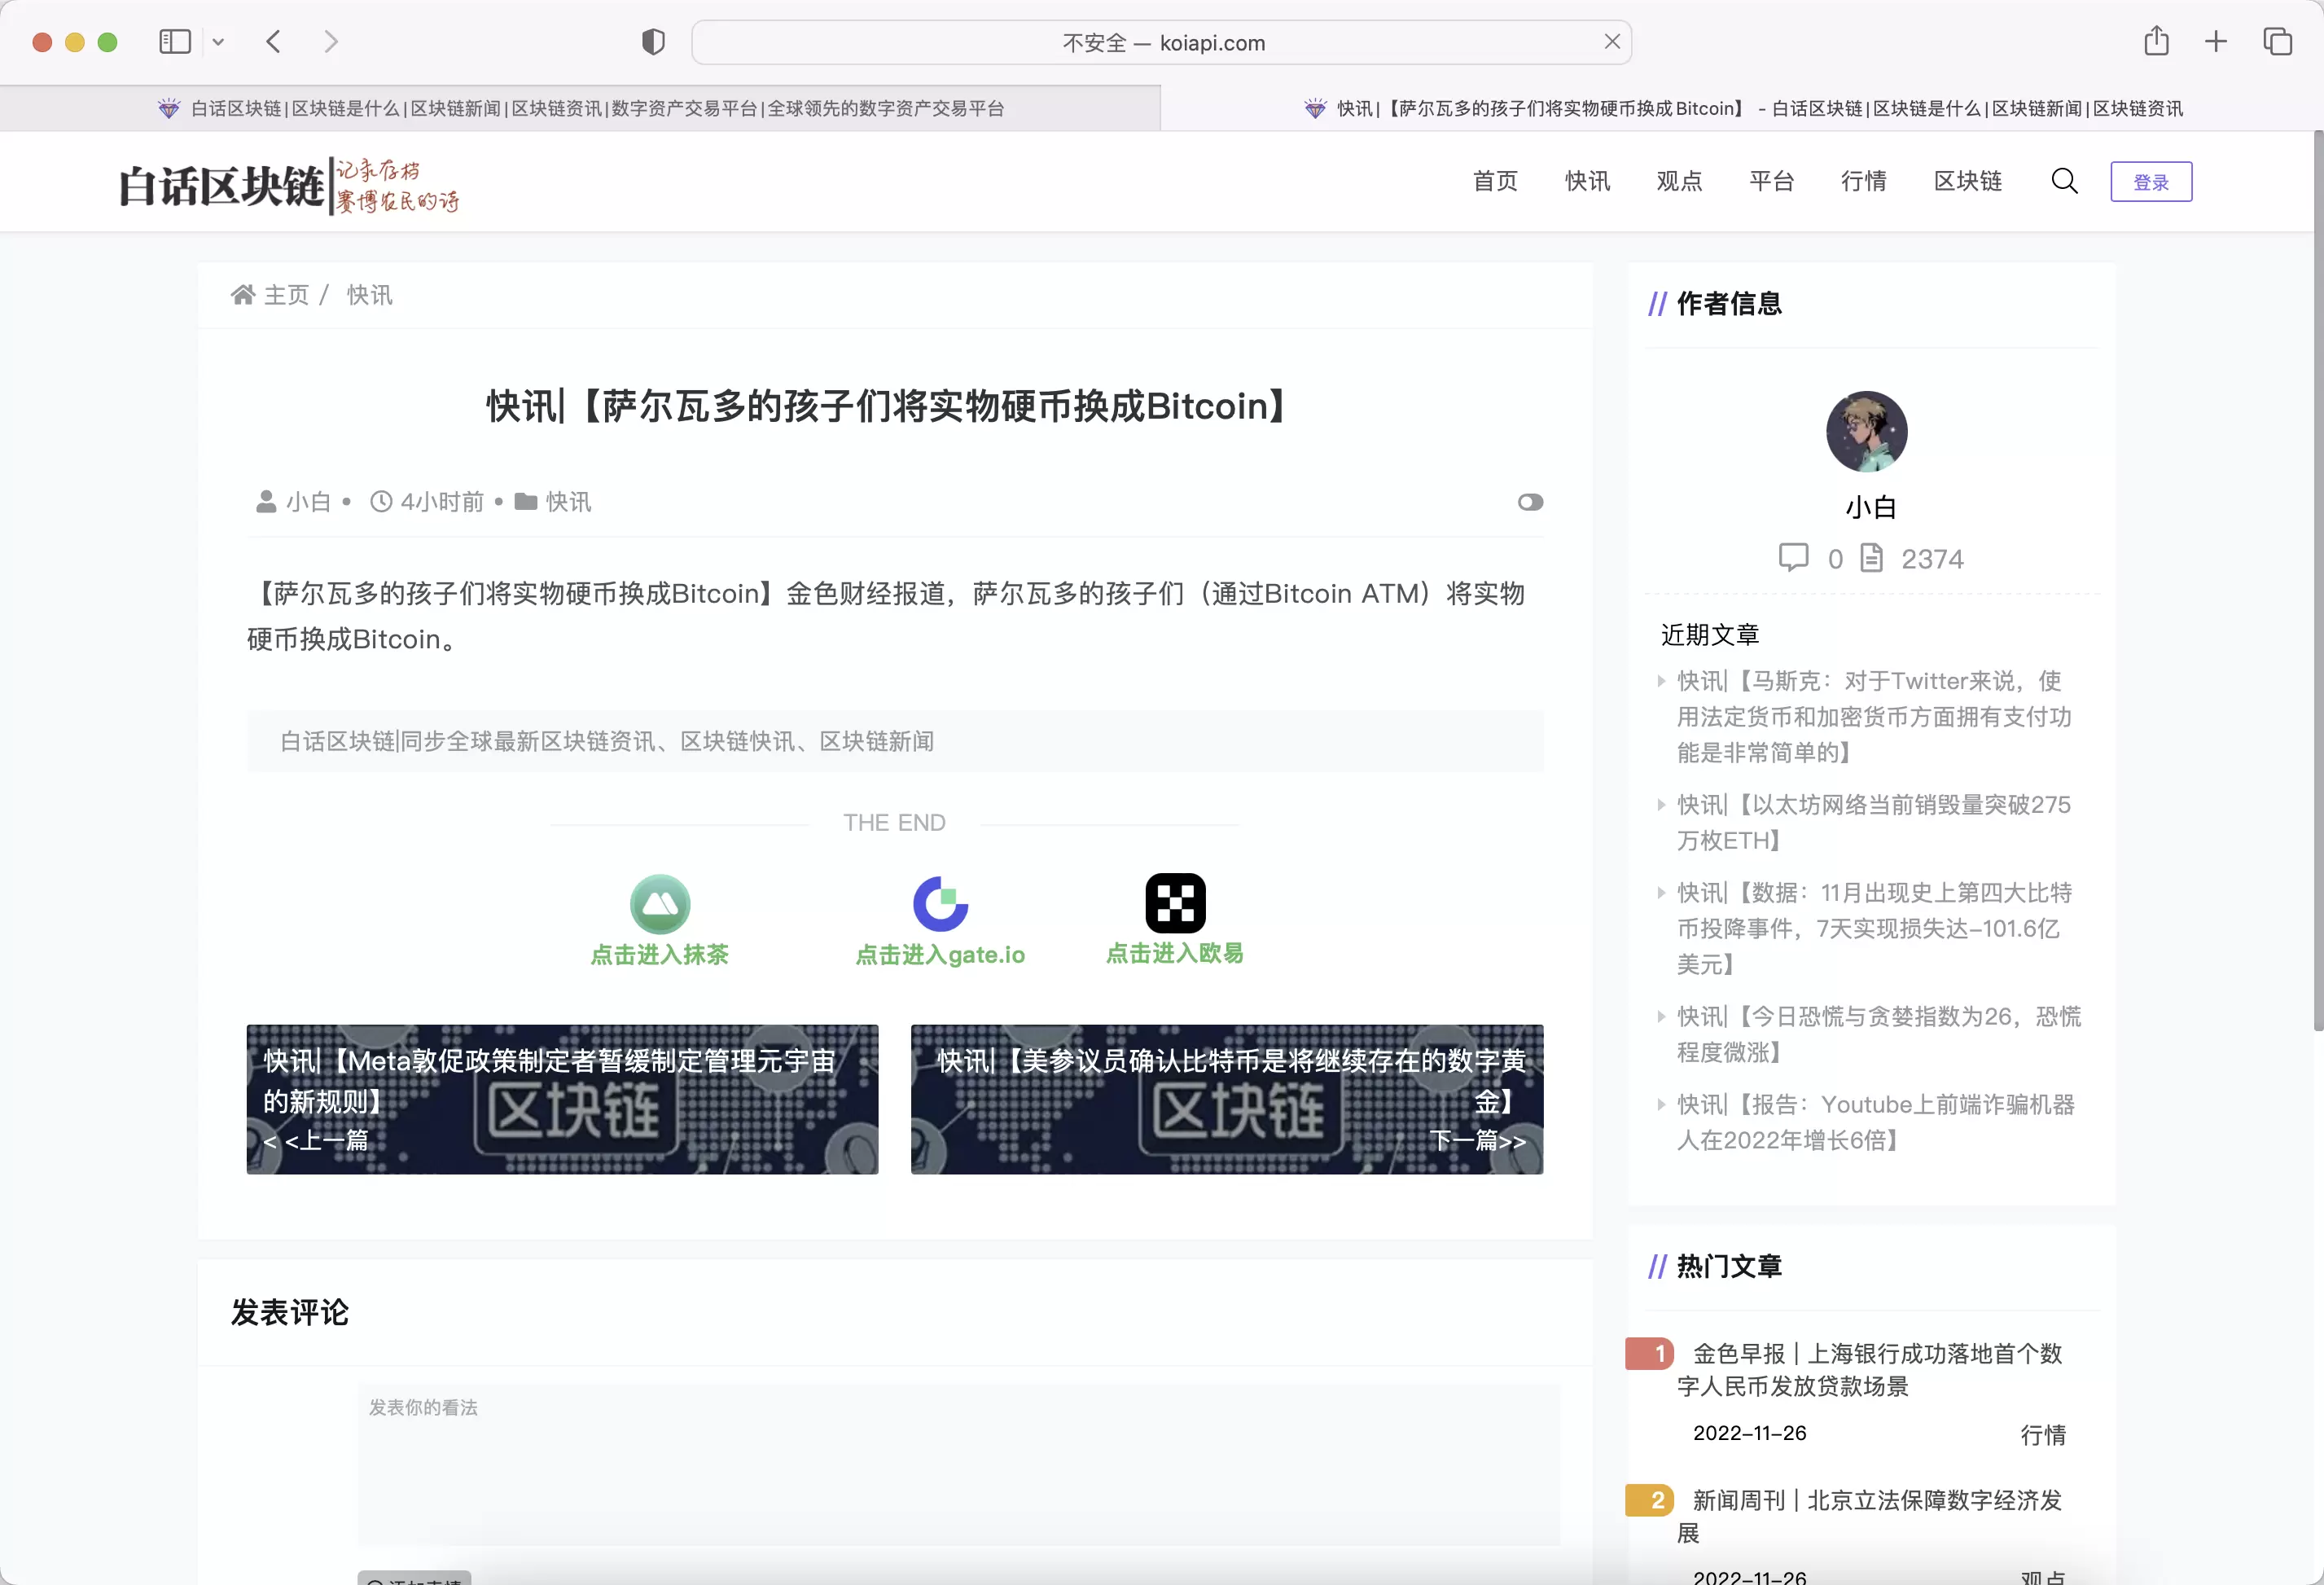The width and height of the screenshot is (2324, 1585).
Task: Open 首页 in the navigation menu
Action: (x=1495, y=181)
